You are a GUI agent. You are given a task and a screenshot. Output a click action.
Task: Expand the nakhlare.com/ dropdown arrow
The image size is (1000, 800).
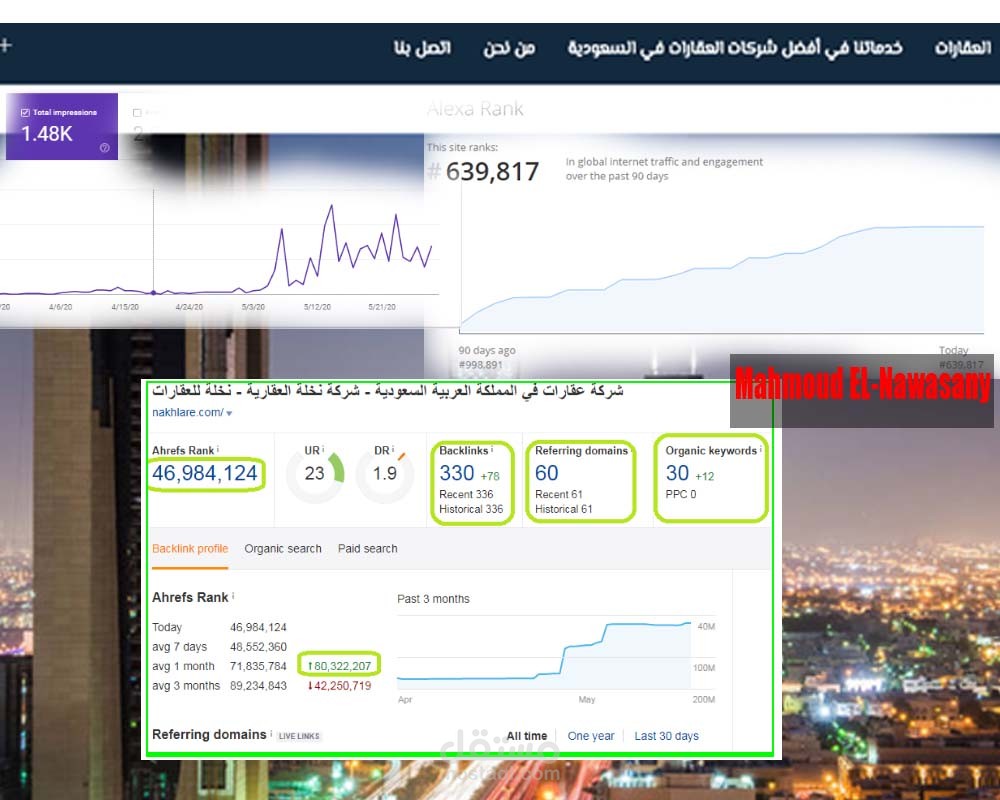pos(229,413)
